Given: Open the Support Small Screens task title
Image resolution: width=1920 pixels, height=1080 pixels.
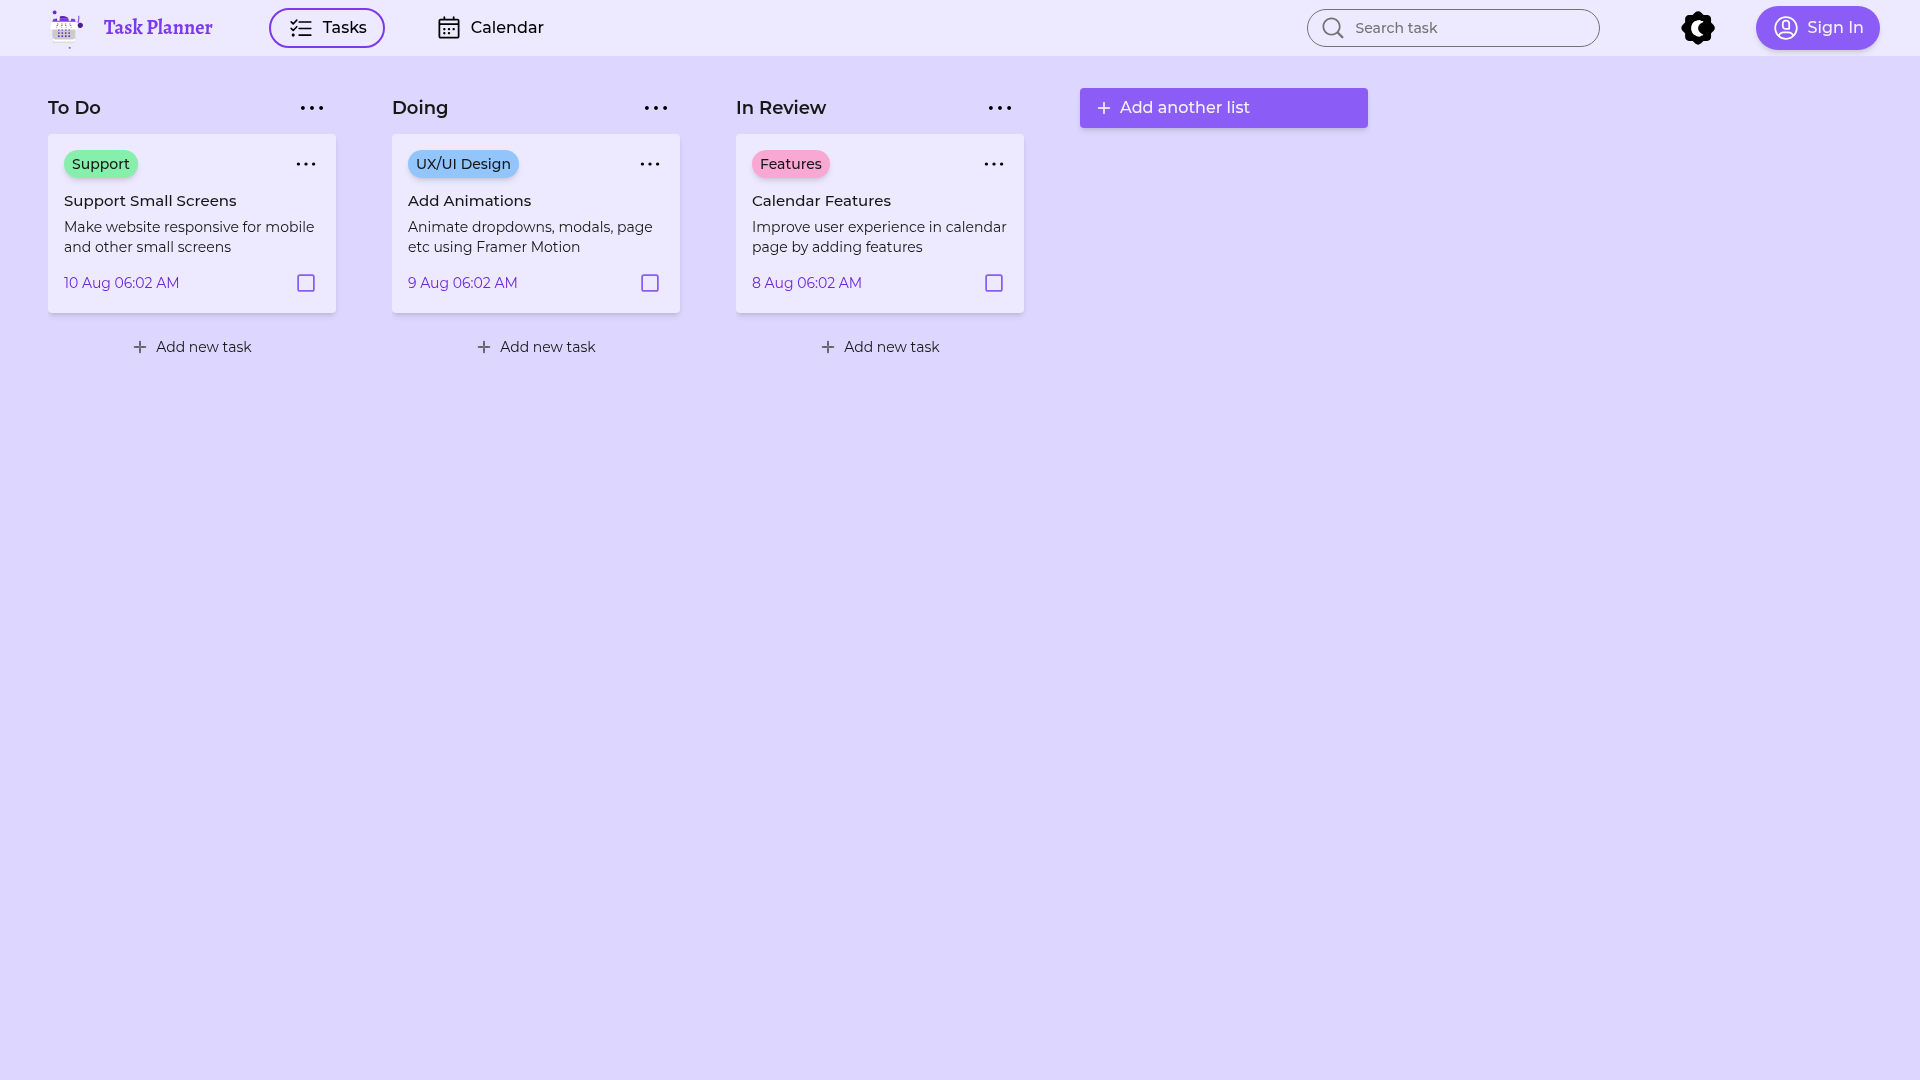Looking at the screenshot, I should coord(150,201).
